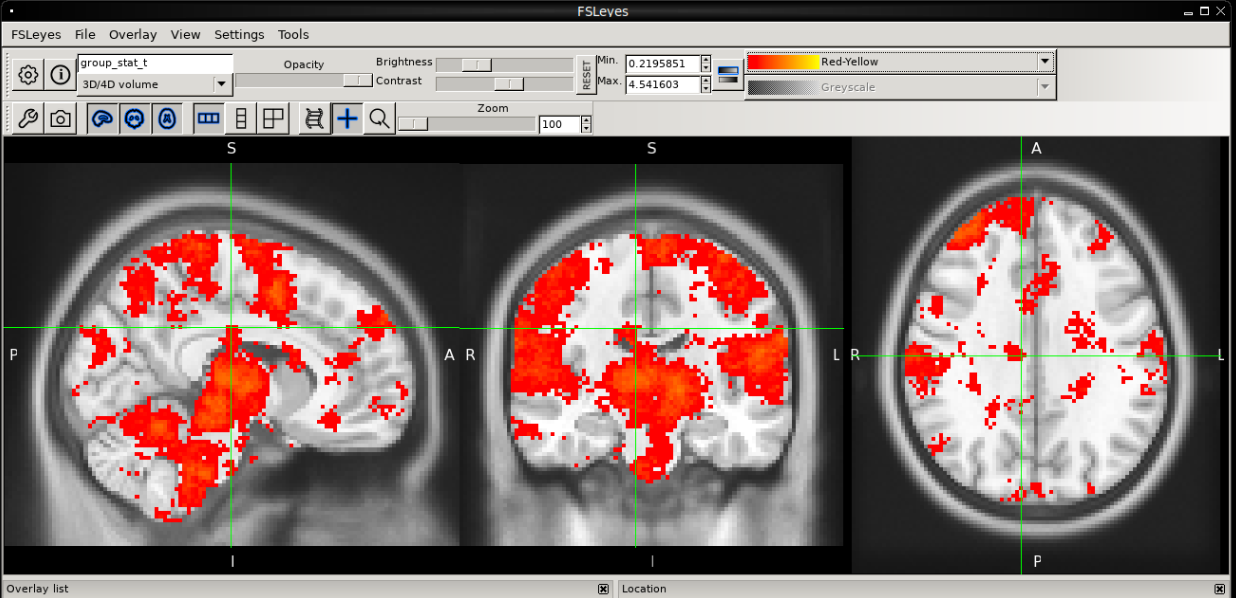Click the Location panel title

tap(644, 589)
